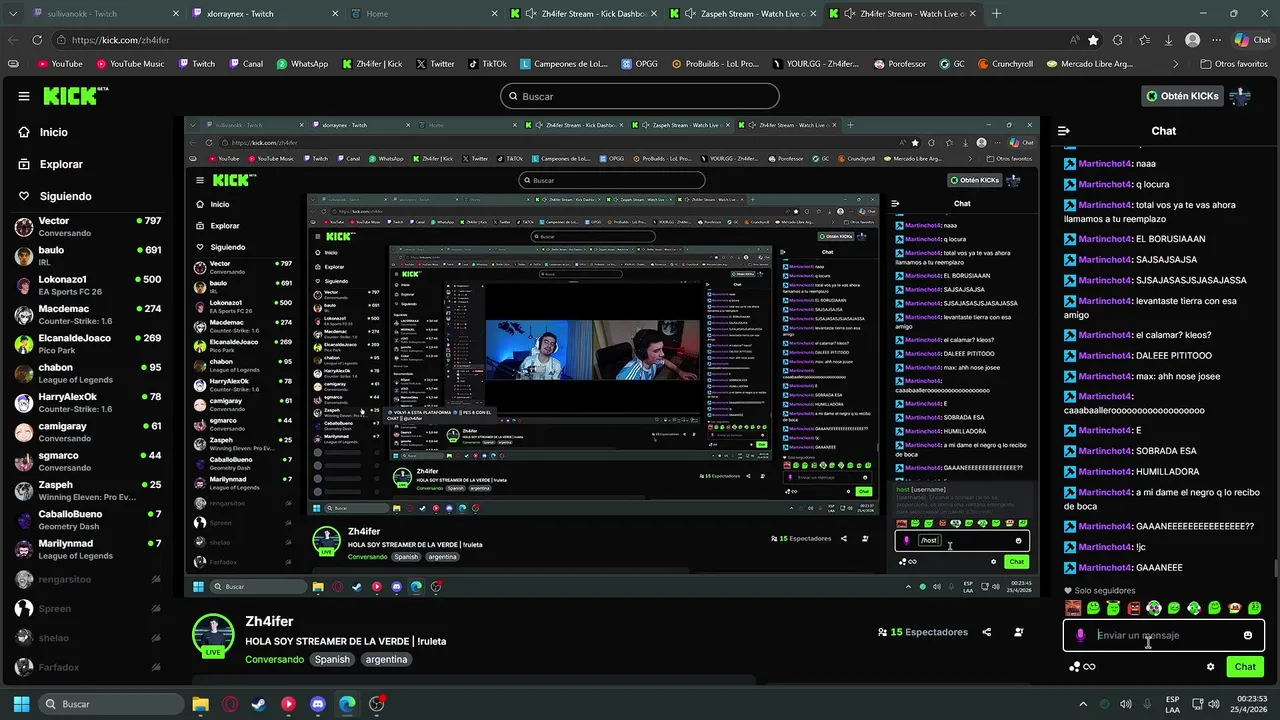Mute the Zaspeh Stream tab audio icon
The height and width of the screenshot is (720, 1280).
pos(689,14)
